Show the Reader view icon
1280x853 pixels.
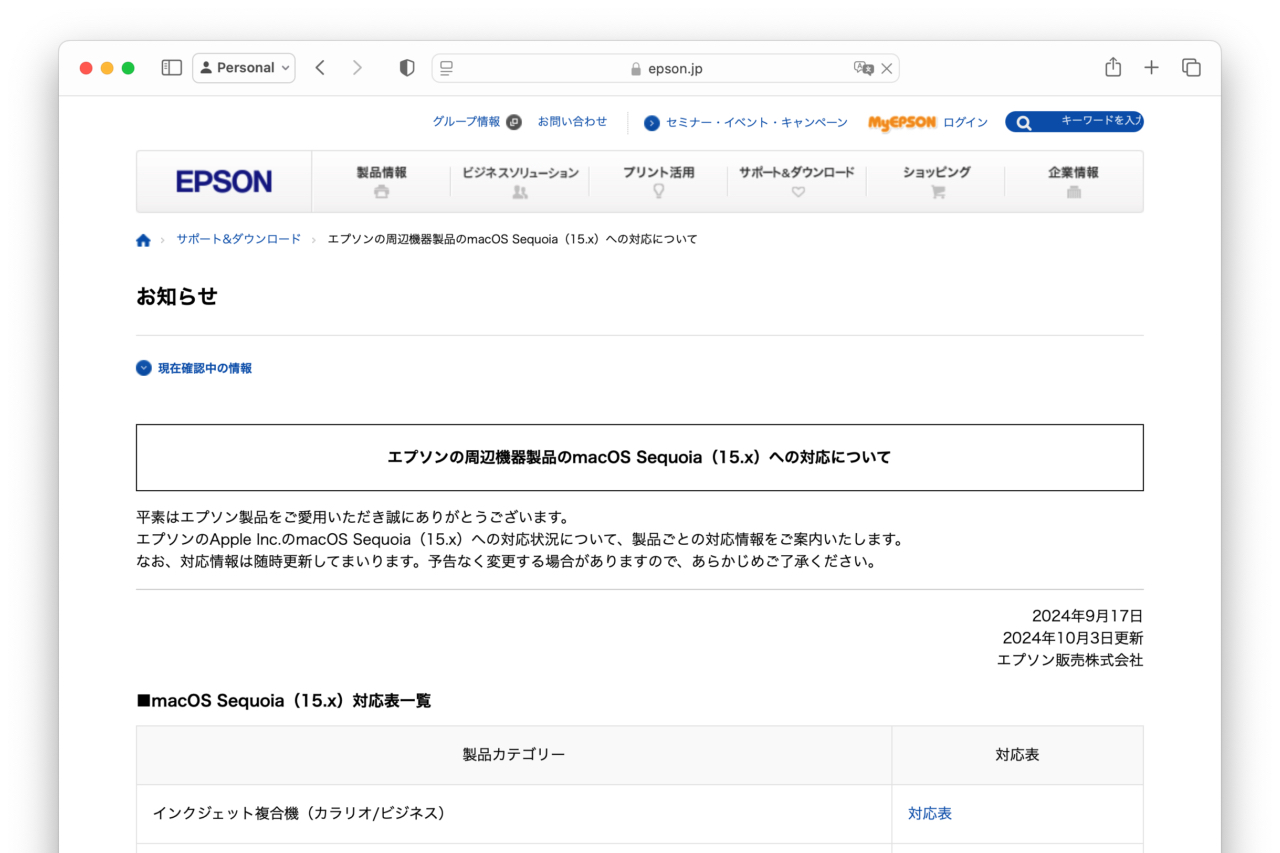pos(447,68)
